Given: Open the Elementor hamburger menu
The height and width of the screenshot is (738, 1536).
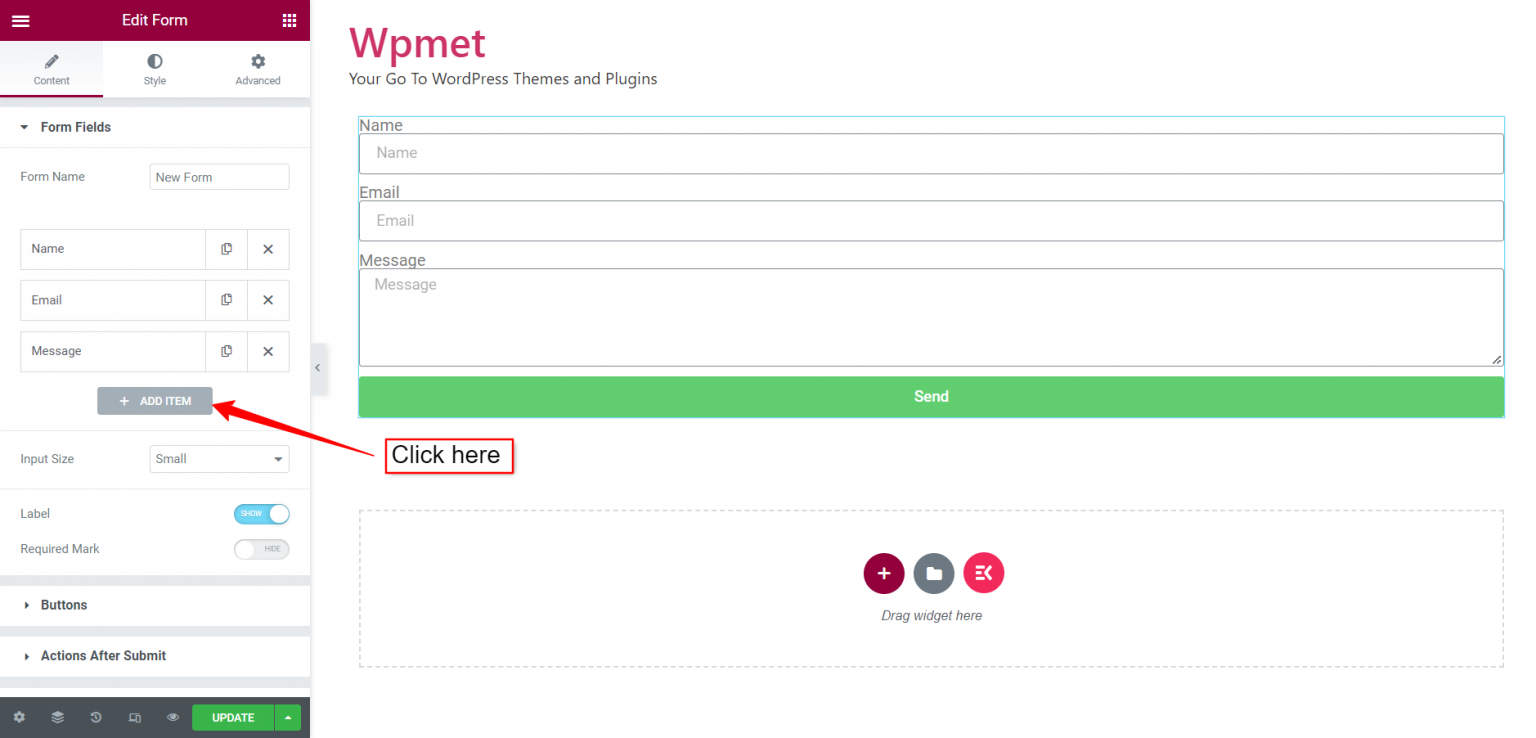Looking at the screenshot, I should coord(20,20).
